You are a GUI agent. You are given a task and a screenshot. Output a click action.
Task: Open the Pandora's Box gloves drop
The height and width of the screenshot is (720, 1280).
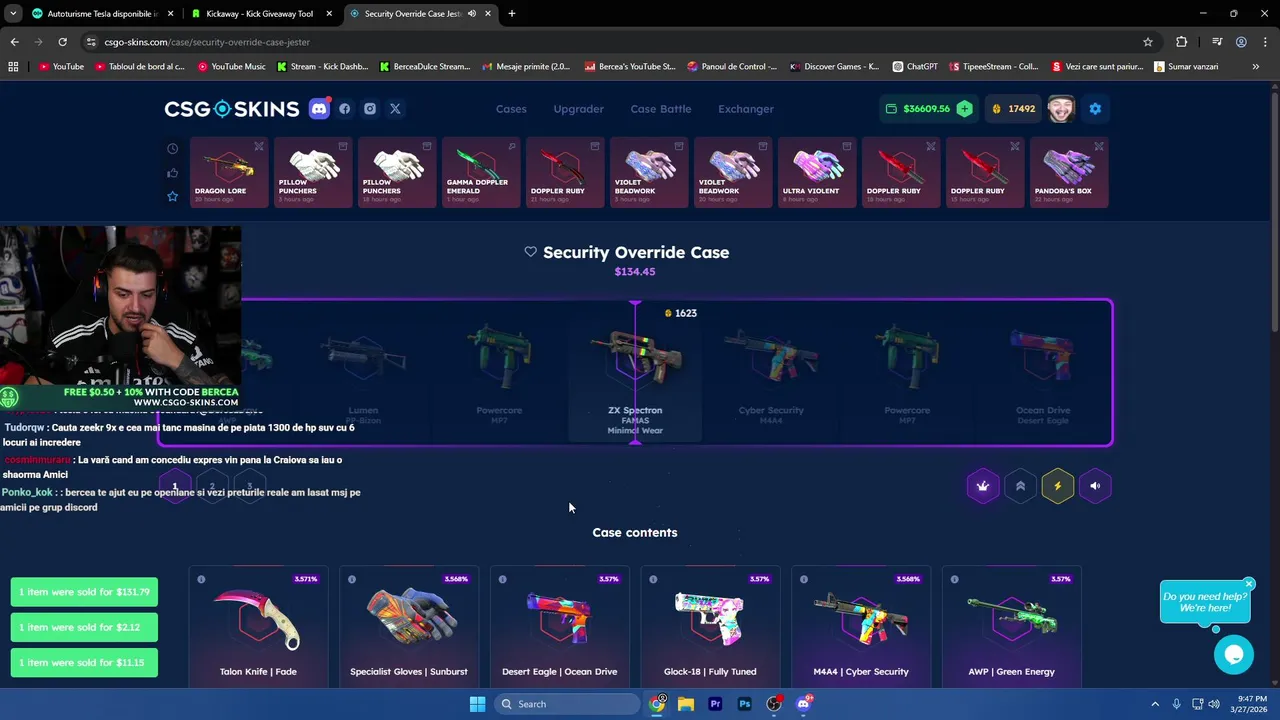pyautogui.click(x=1069, y=172)
